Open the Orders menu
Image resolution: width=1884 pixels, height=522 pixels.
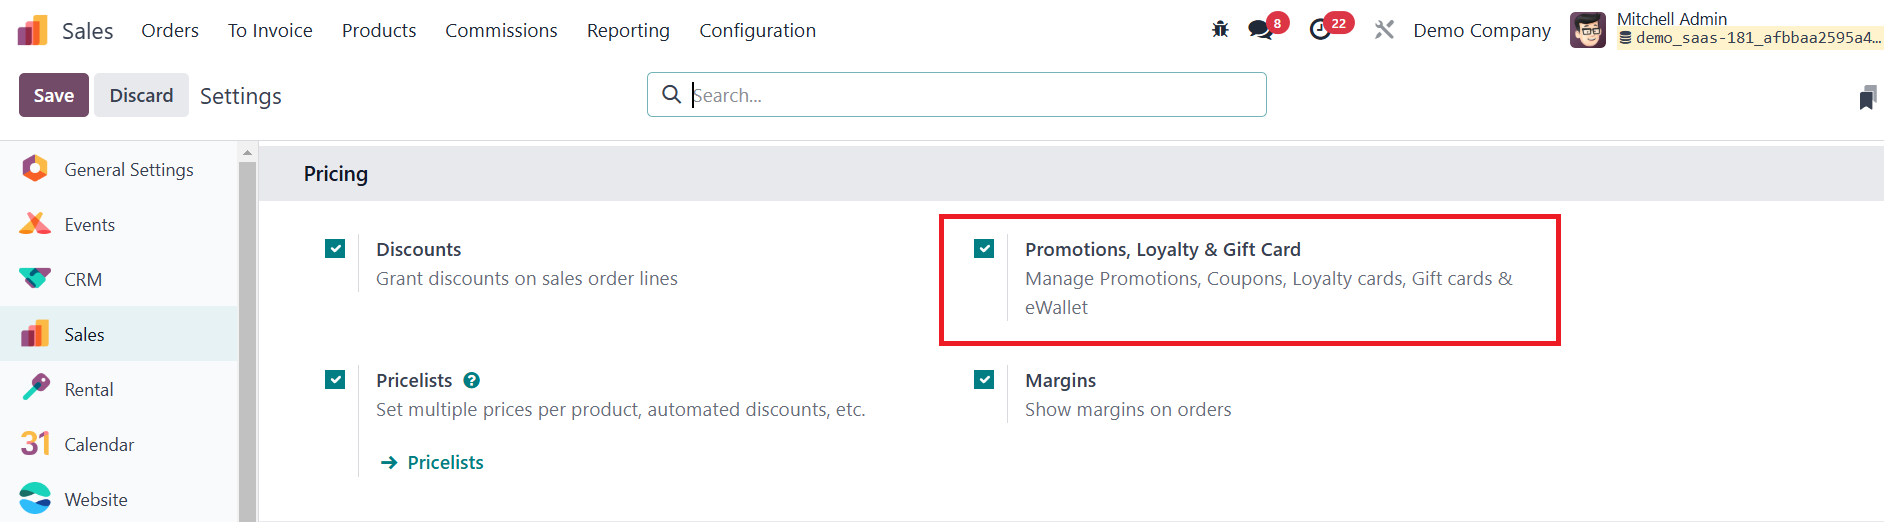[170, 30]
